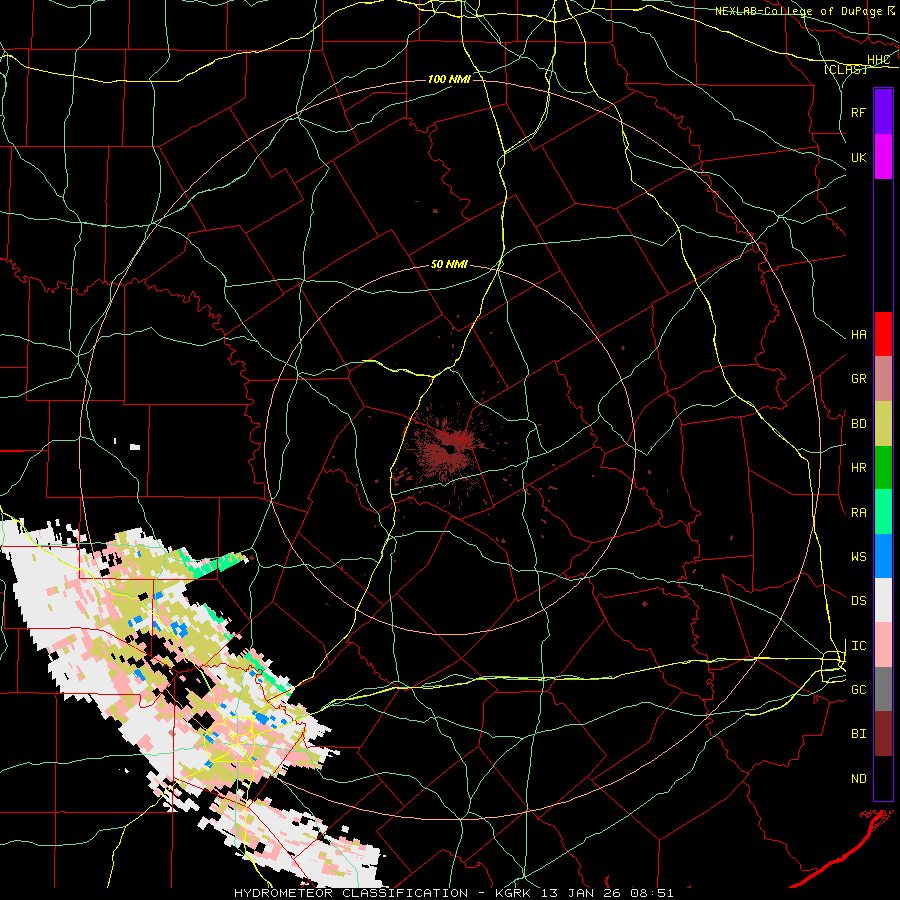The height and width of the screenshot is (900, 900).
Task: Click the RF legend label
Action: pos(858,112)
